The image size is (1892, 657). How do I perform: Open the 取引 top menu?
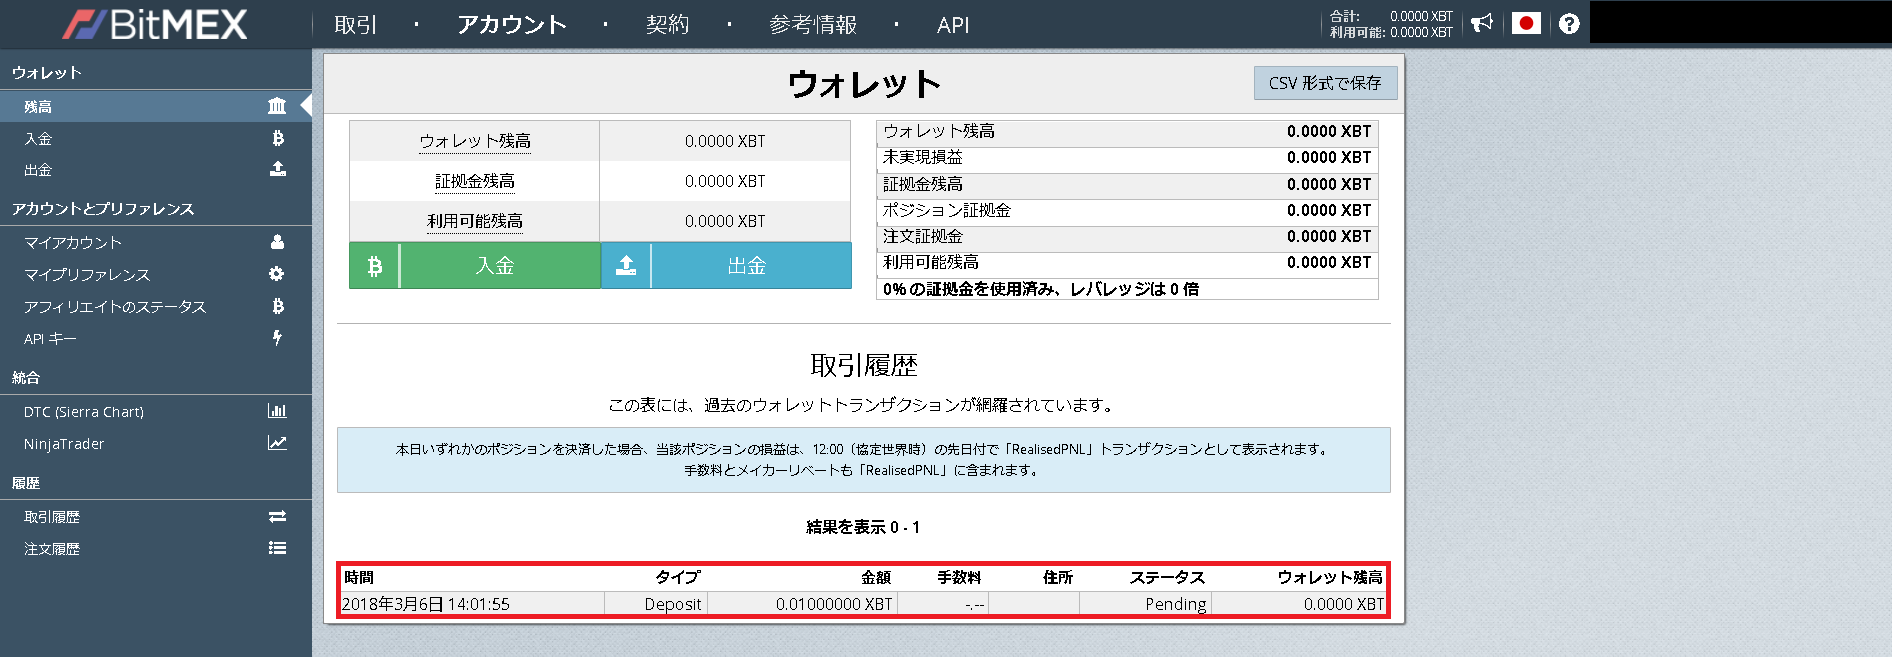pyautogui.click(x=356, y=25)
